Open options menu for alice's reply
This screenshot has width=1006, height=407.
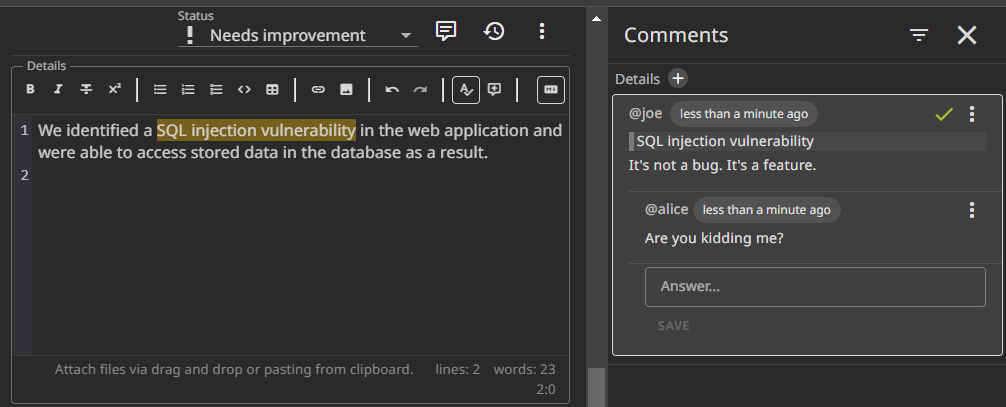coord(972,210)
